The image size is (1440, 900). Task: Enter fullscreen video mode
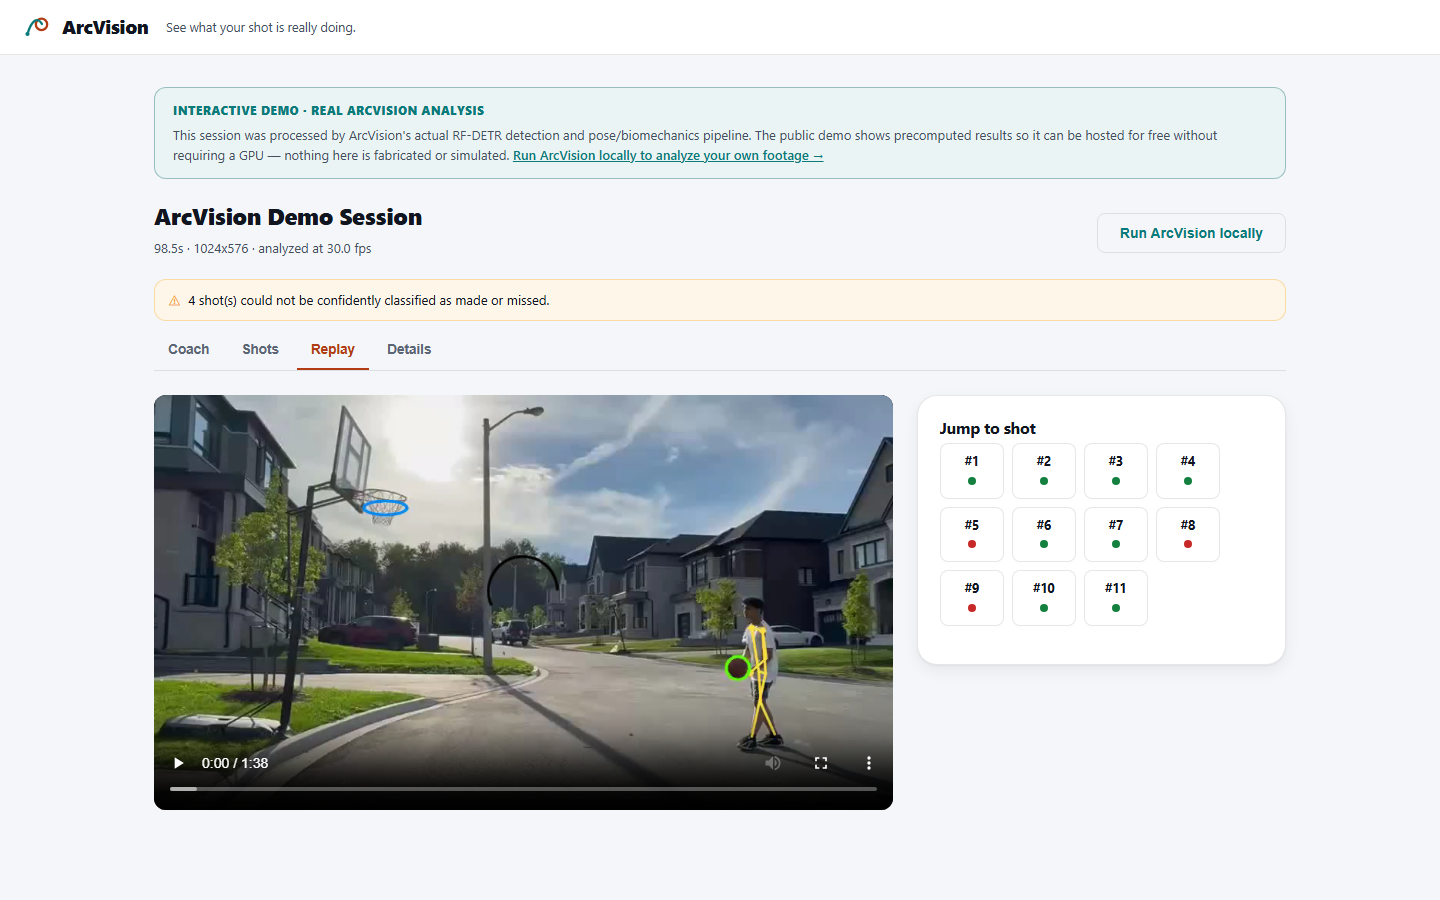821,763
